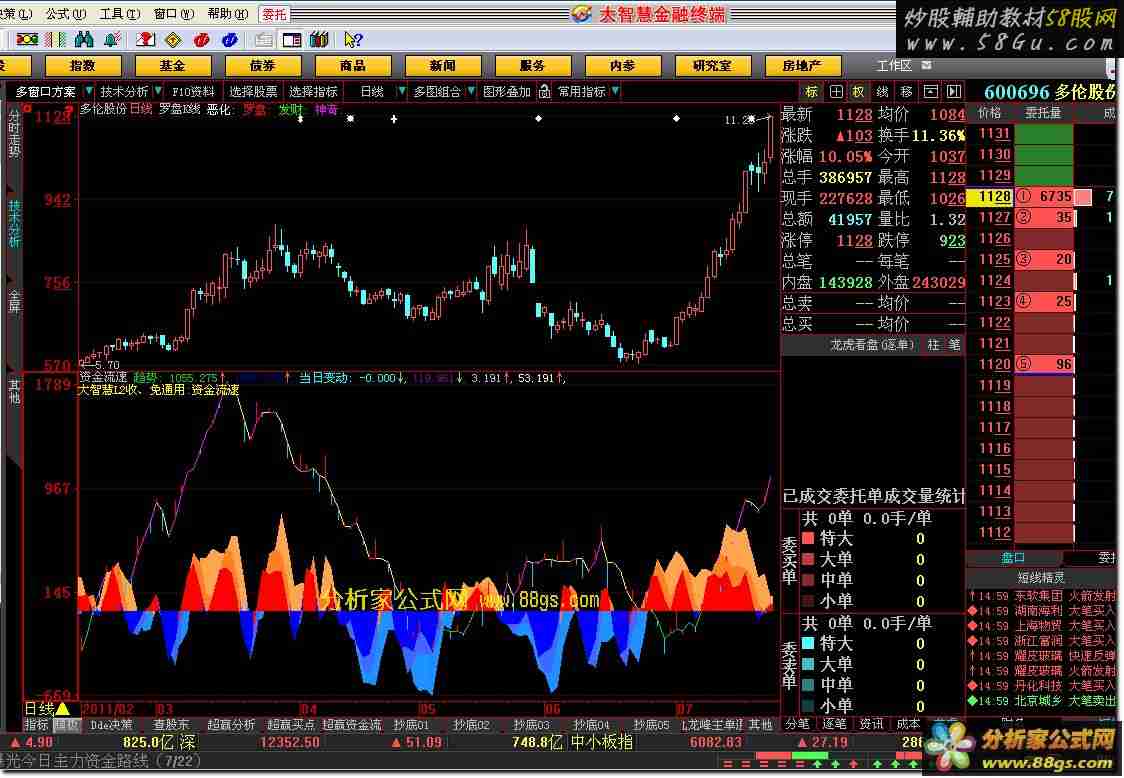Click the red round toolbar icon

(x=201, y=39)
